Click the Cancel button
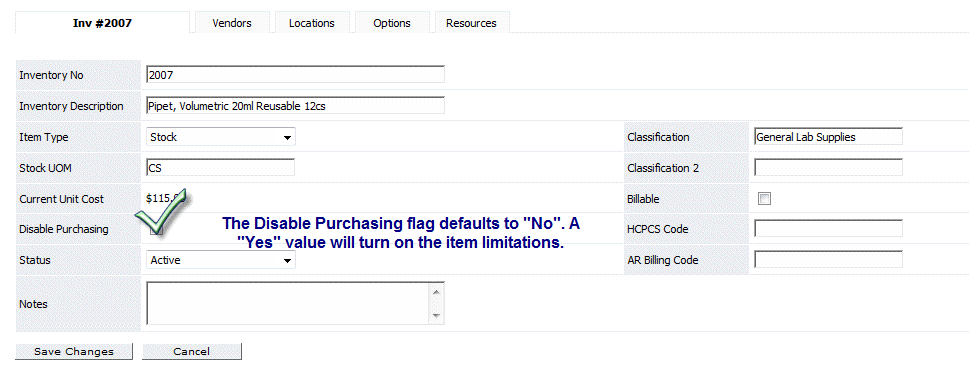Screen dimensions: 969x375 [192, 352]
